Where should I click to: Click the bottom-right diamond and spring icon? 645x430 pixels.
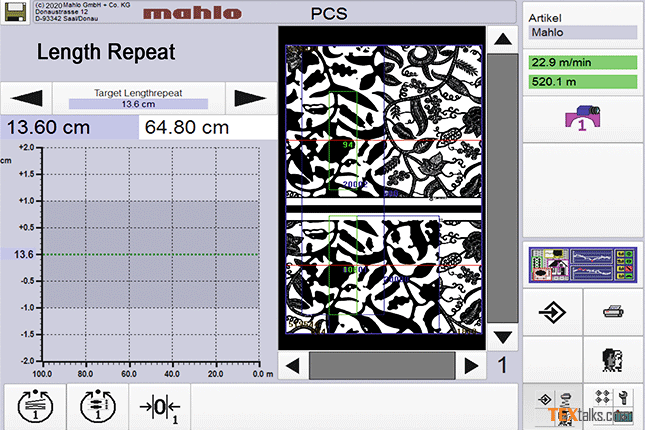pos(552,405)
